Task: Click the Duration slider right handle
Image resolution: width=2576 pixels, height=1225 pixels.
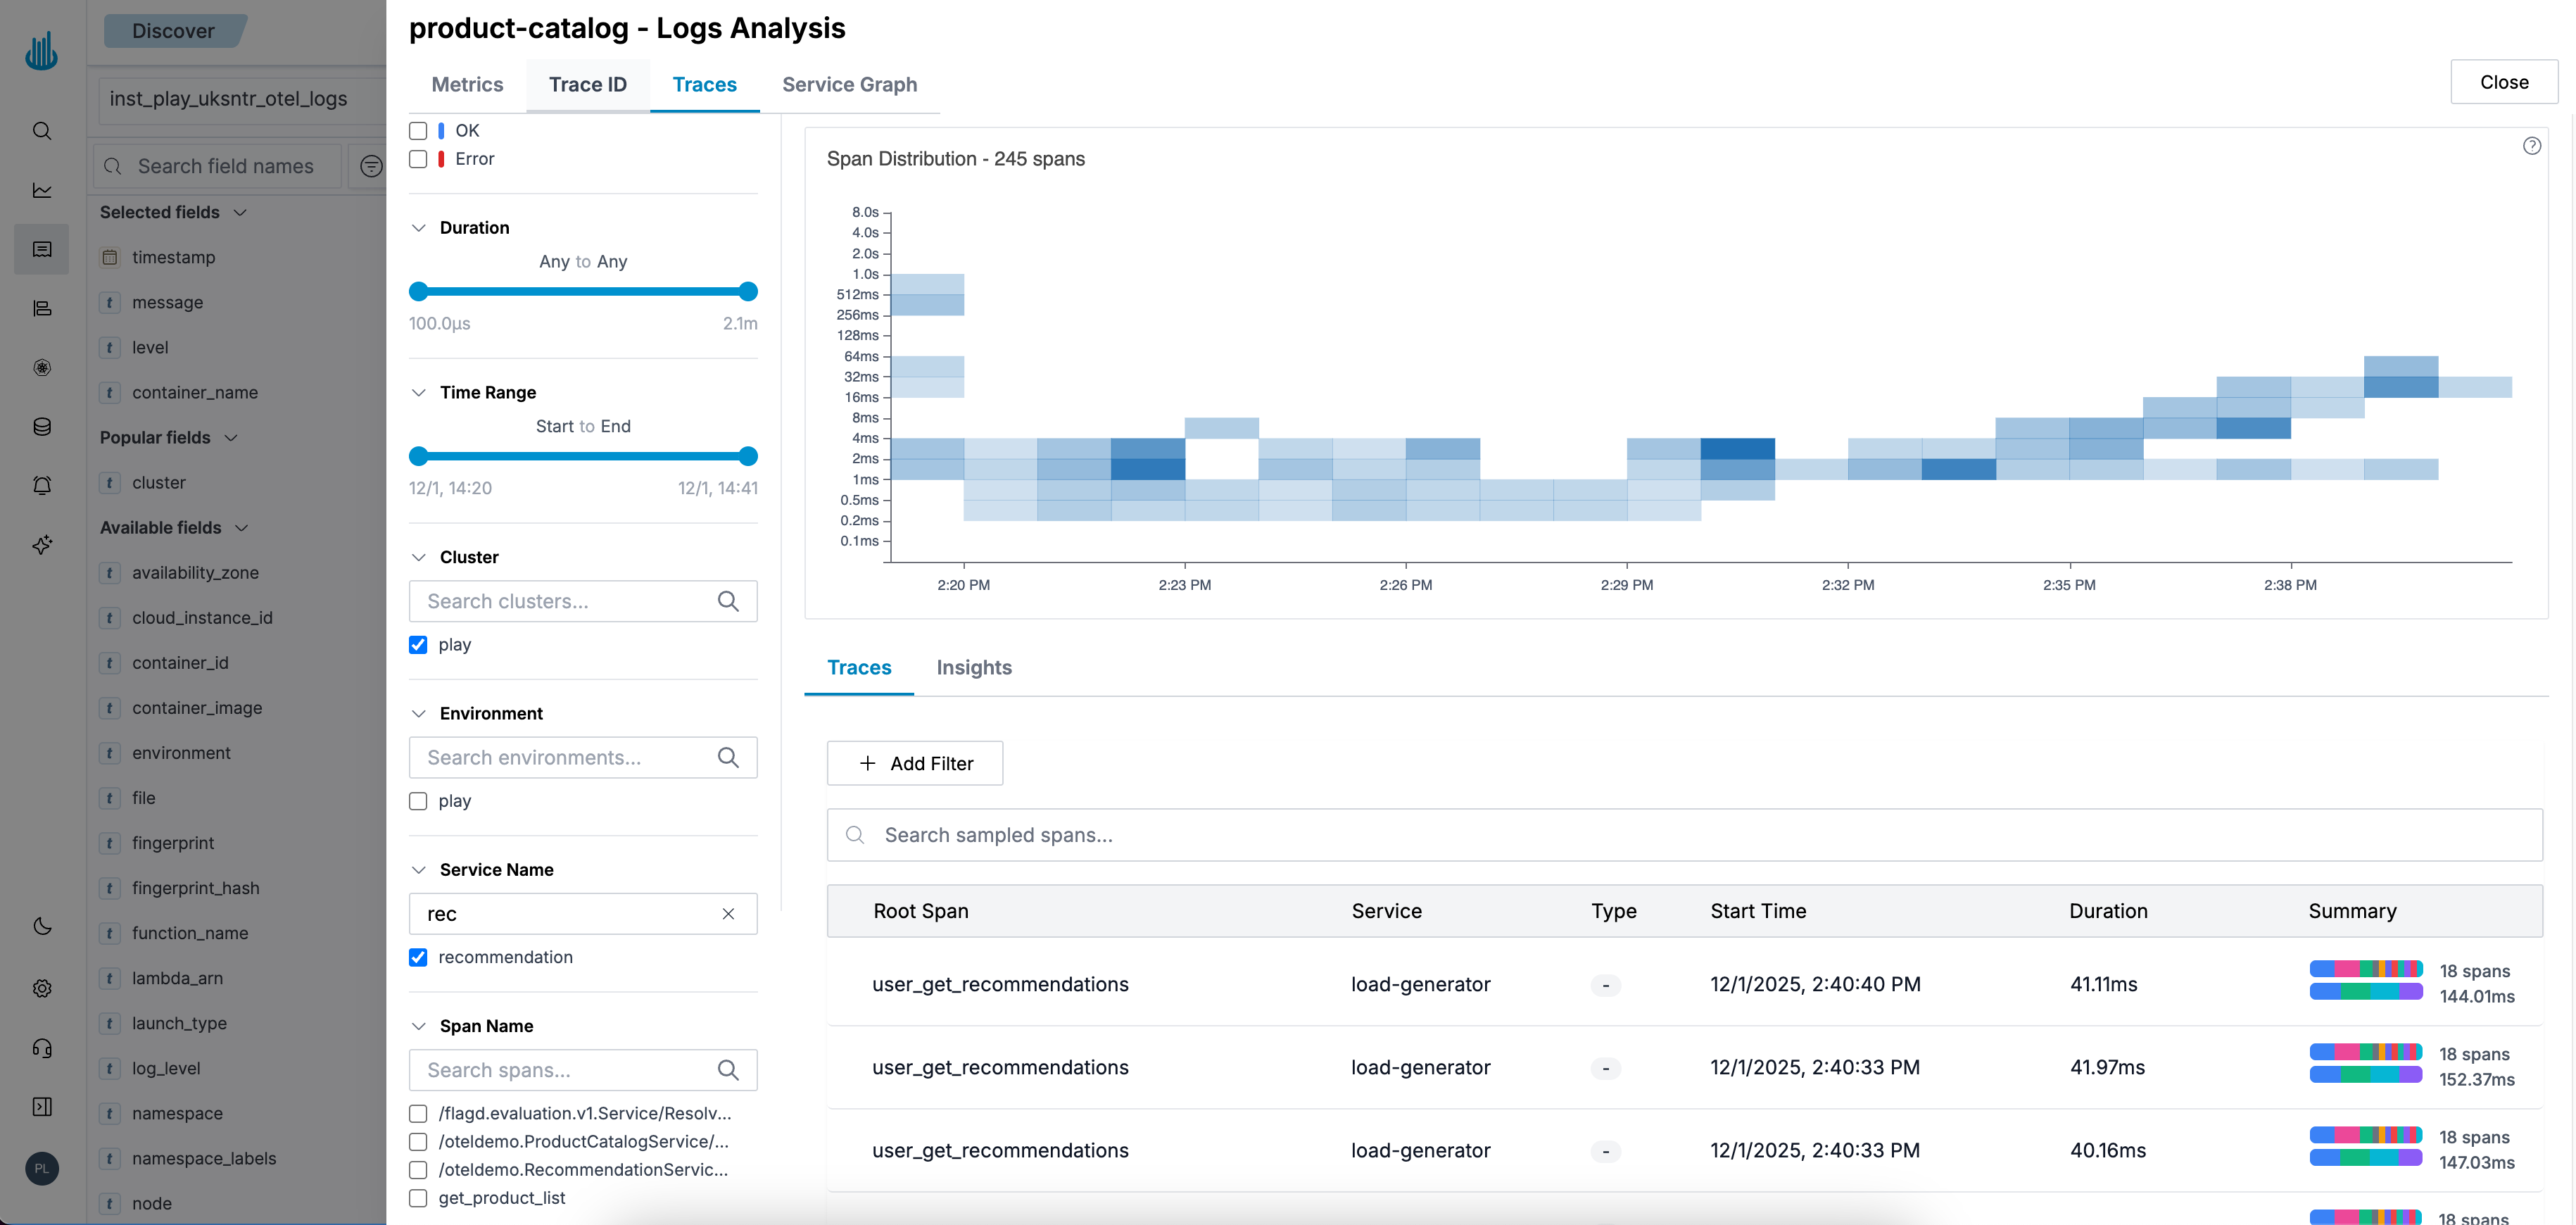Action: pyautogui.click(x=748, y=292)
